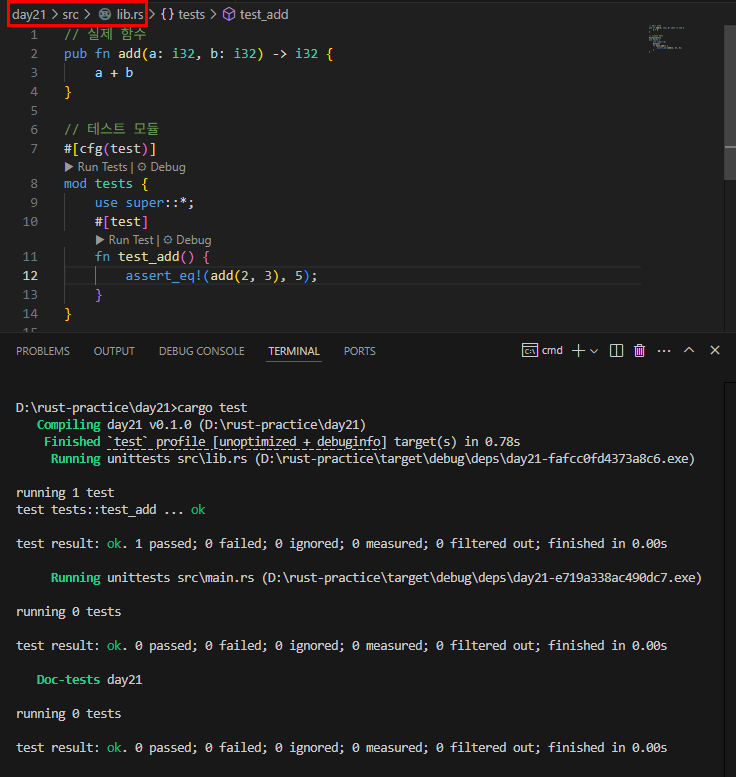736x777 pixels.
Task: Click Debug code lens above mod tests
Action: 168,167
